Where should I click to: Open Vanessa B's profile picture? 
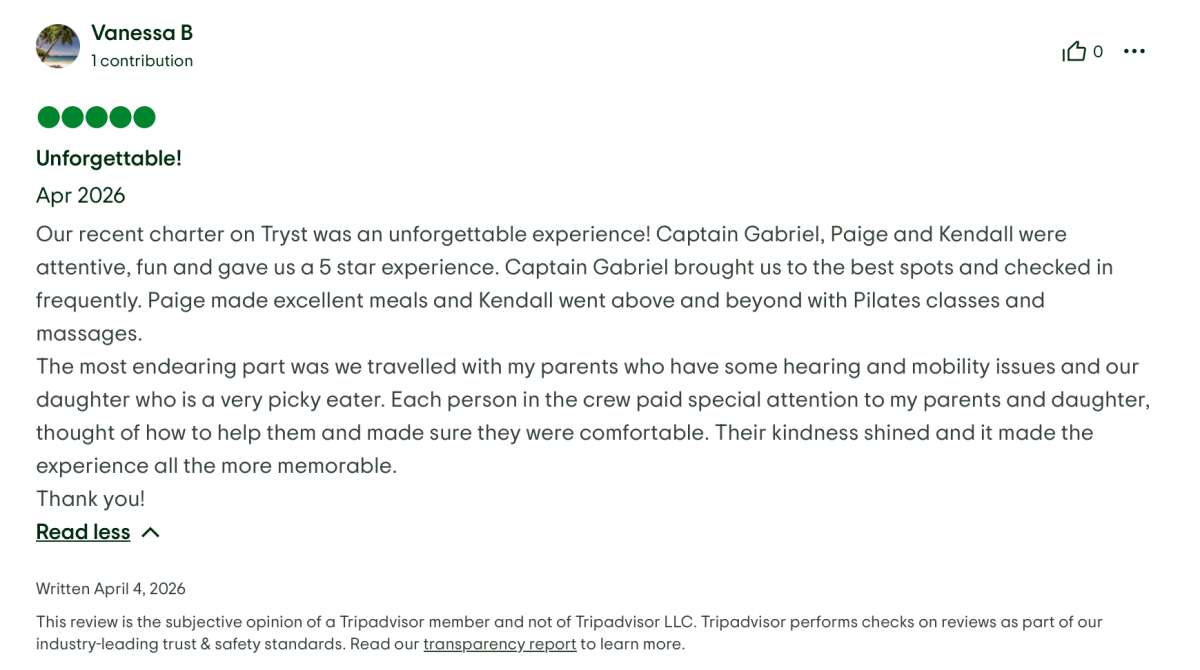click(x=58, y=46)
